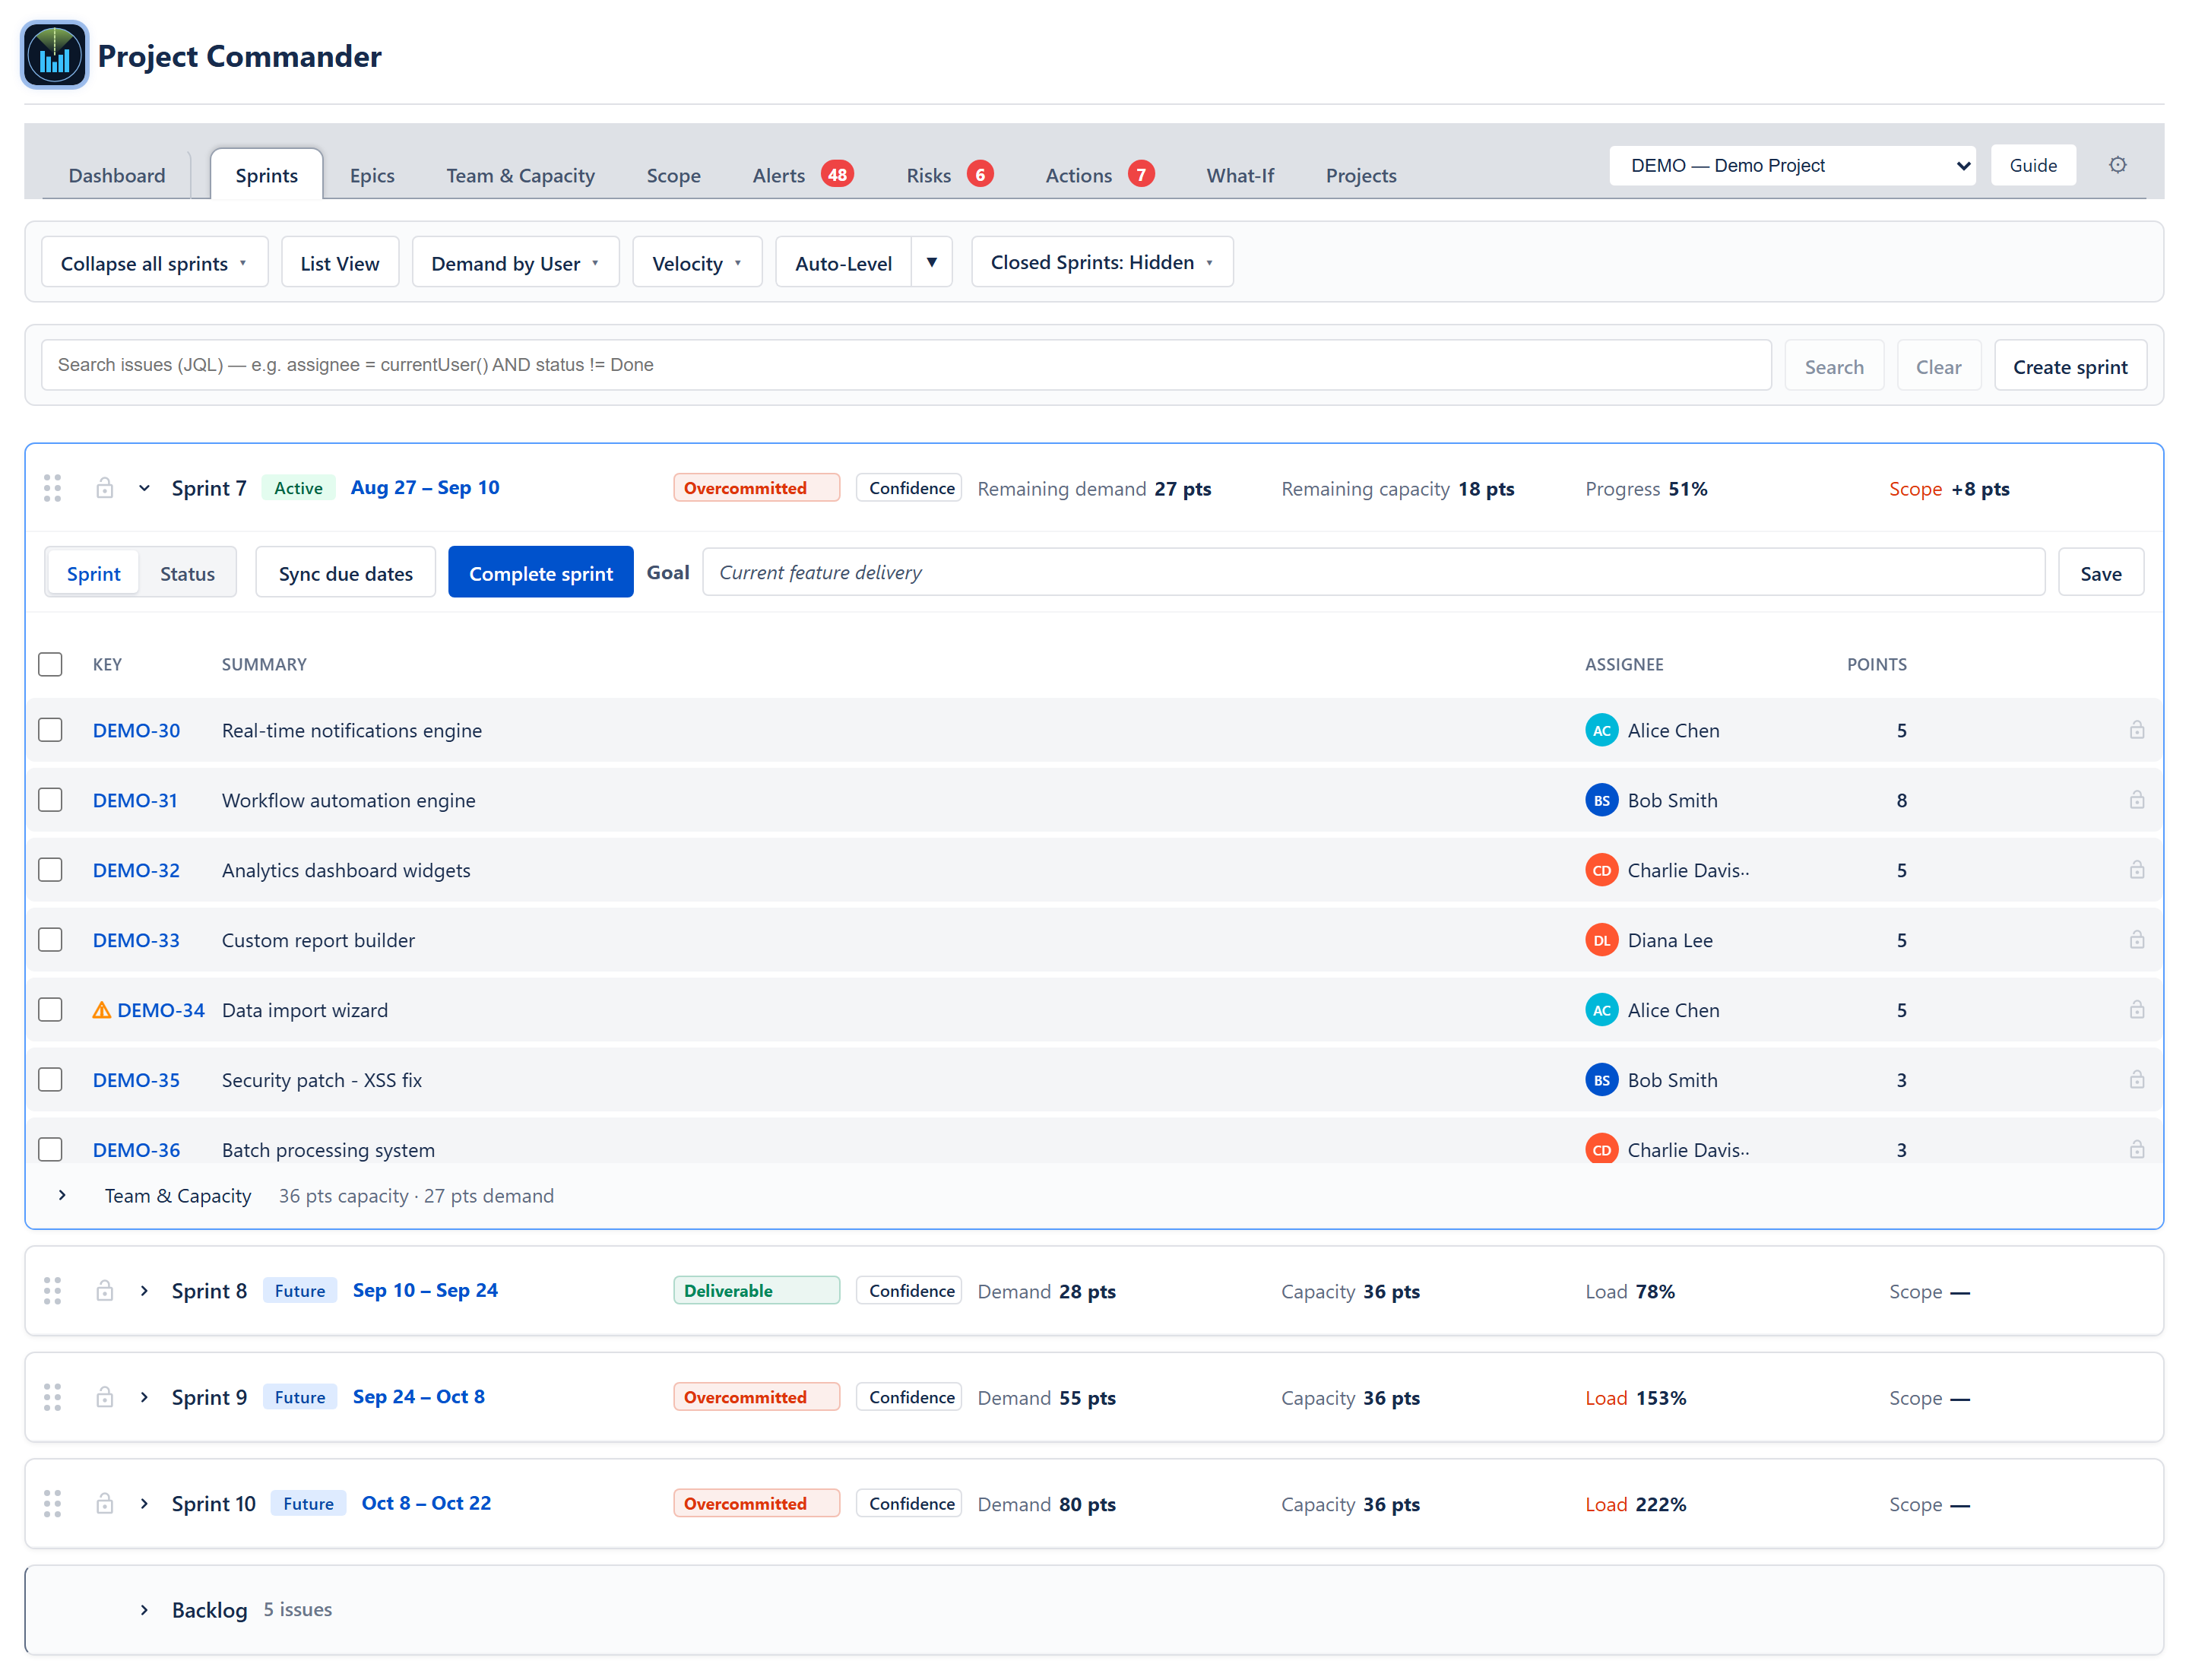Viewport: 2189px width, 1680px height.
Task: Open Collapse all sprints dropdown
Action: coord(154,263)
